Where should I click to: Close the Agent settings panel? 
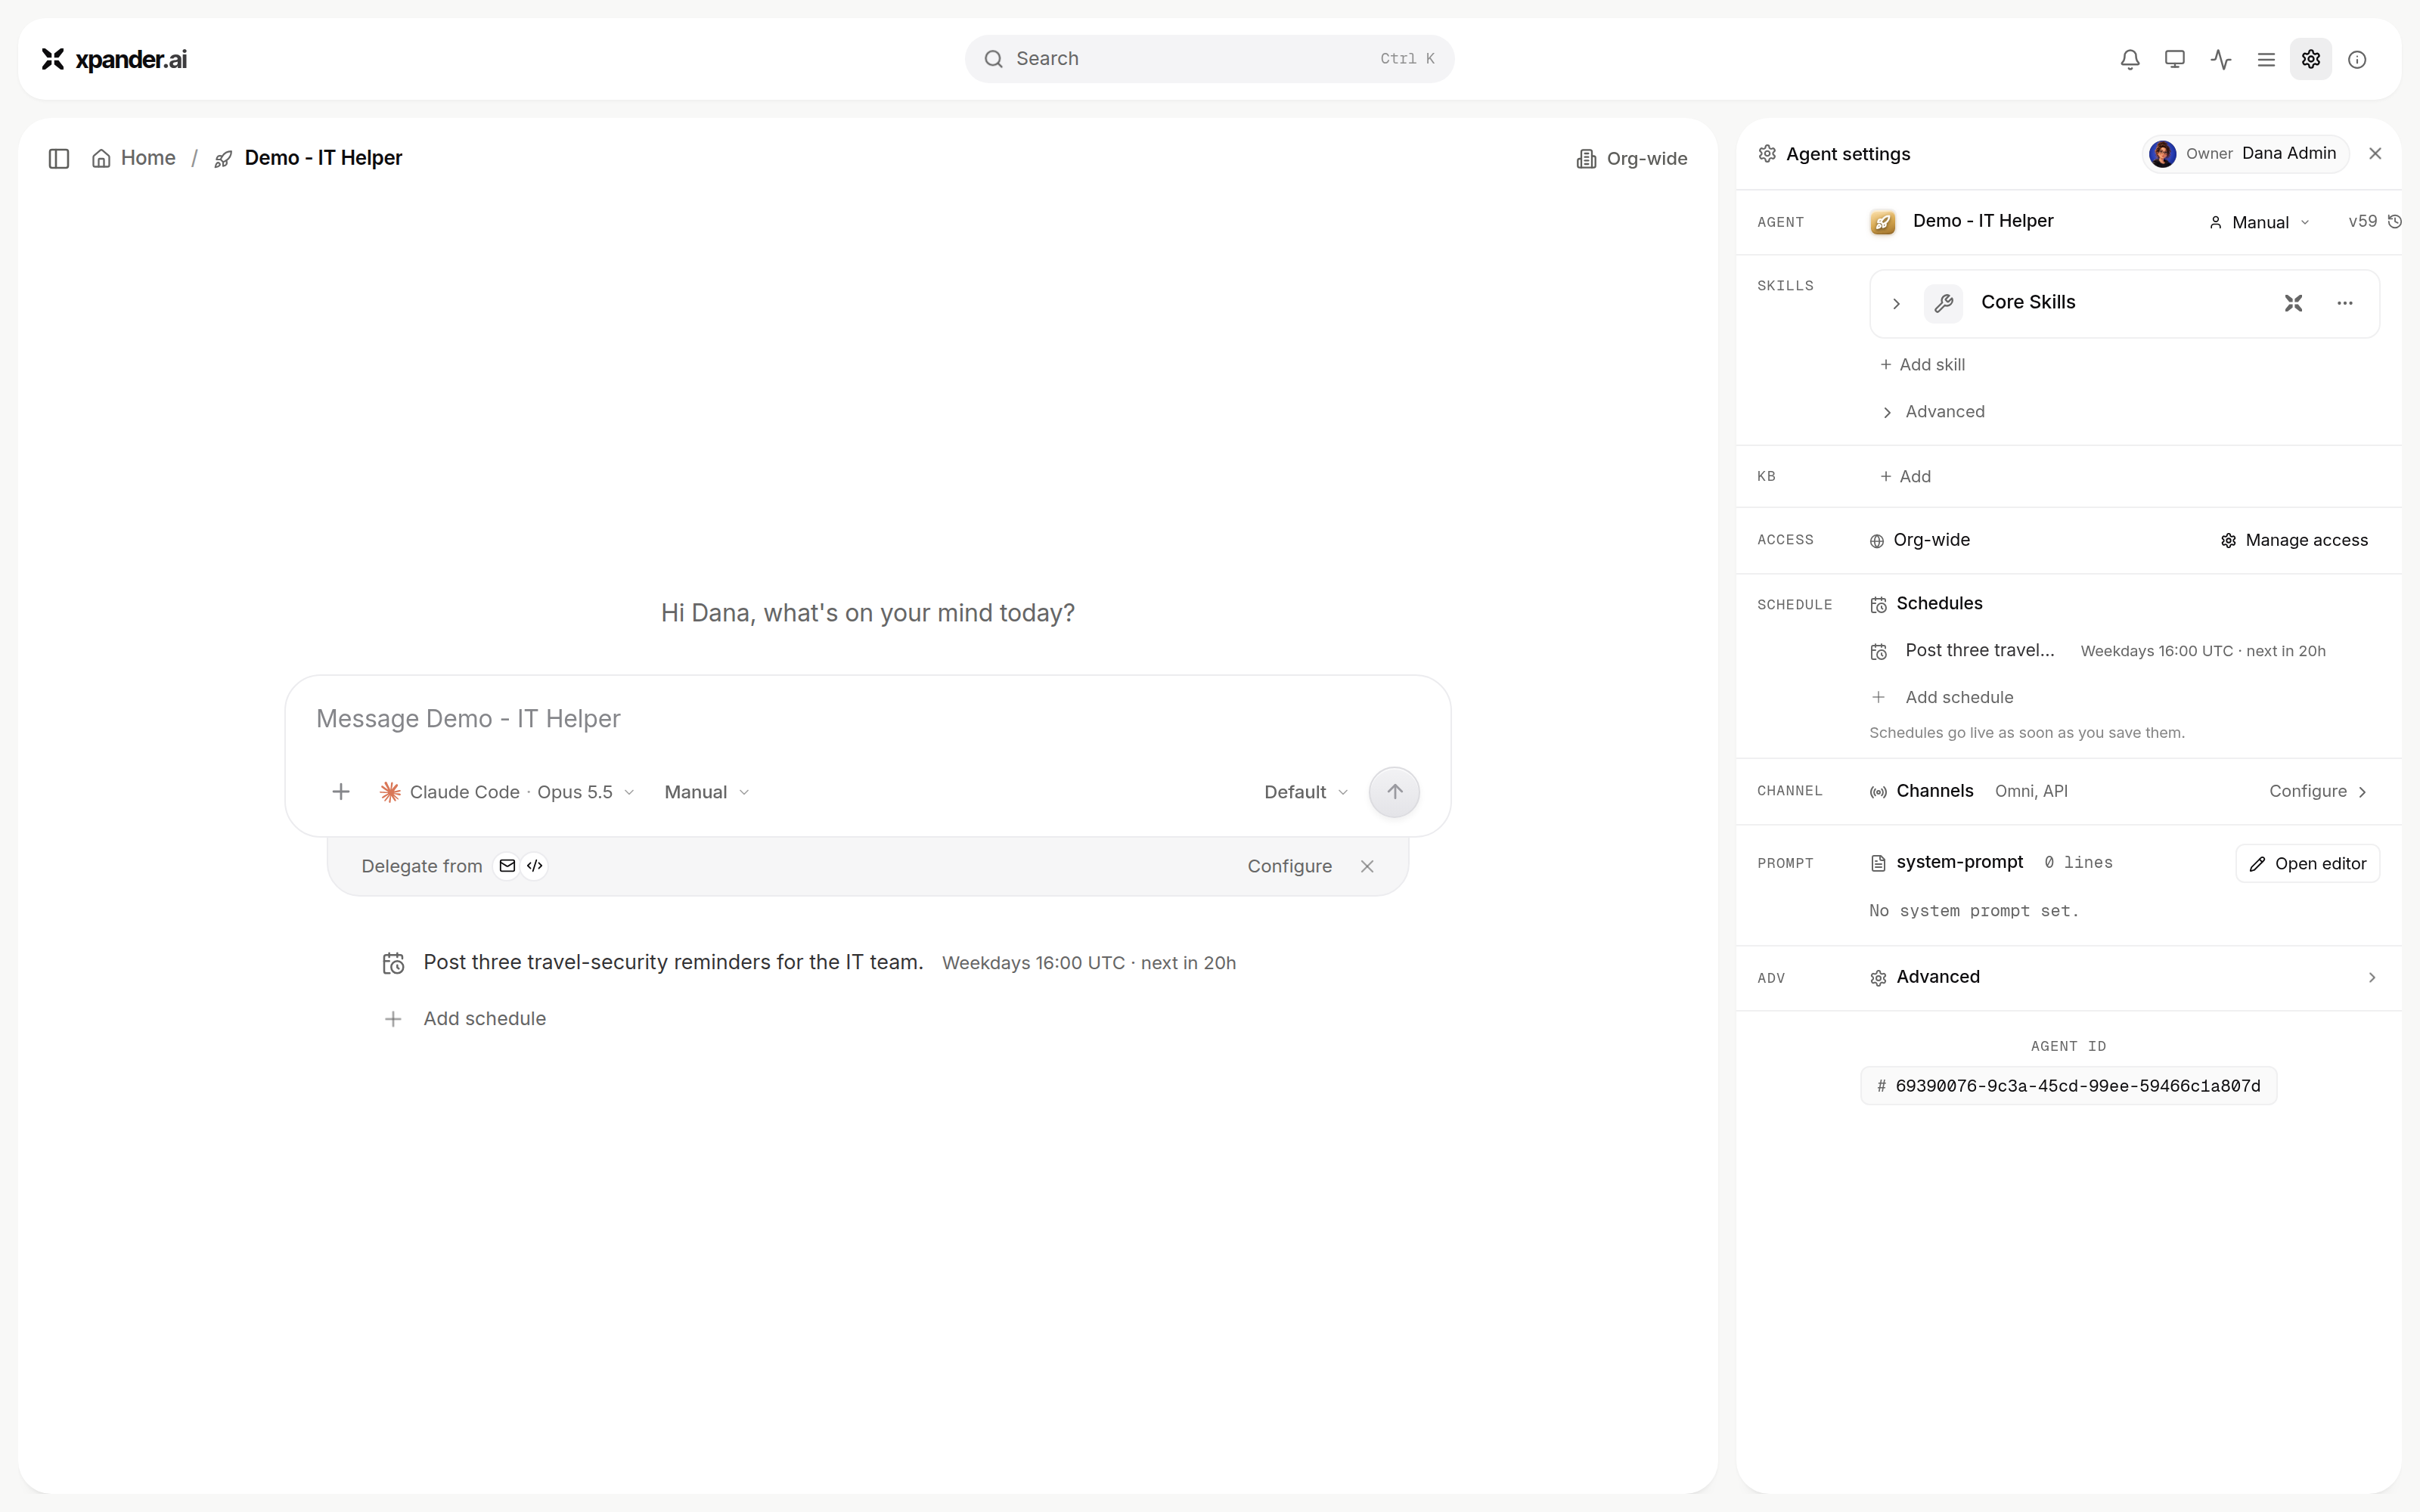click(2375, 153)
